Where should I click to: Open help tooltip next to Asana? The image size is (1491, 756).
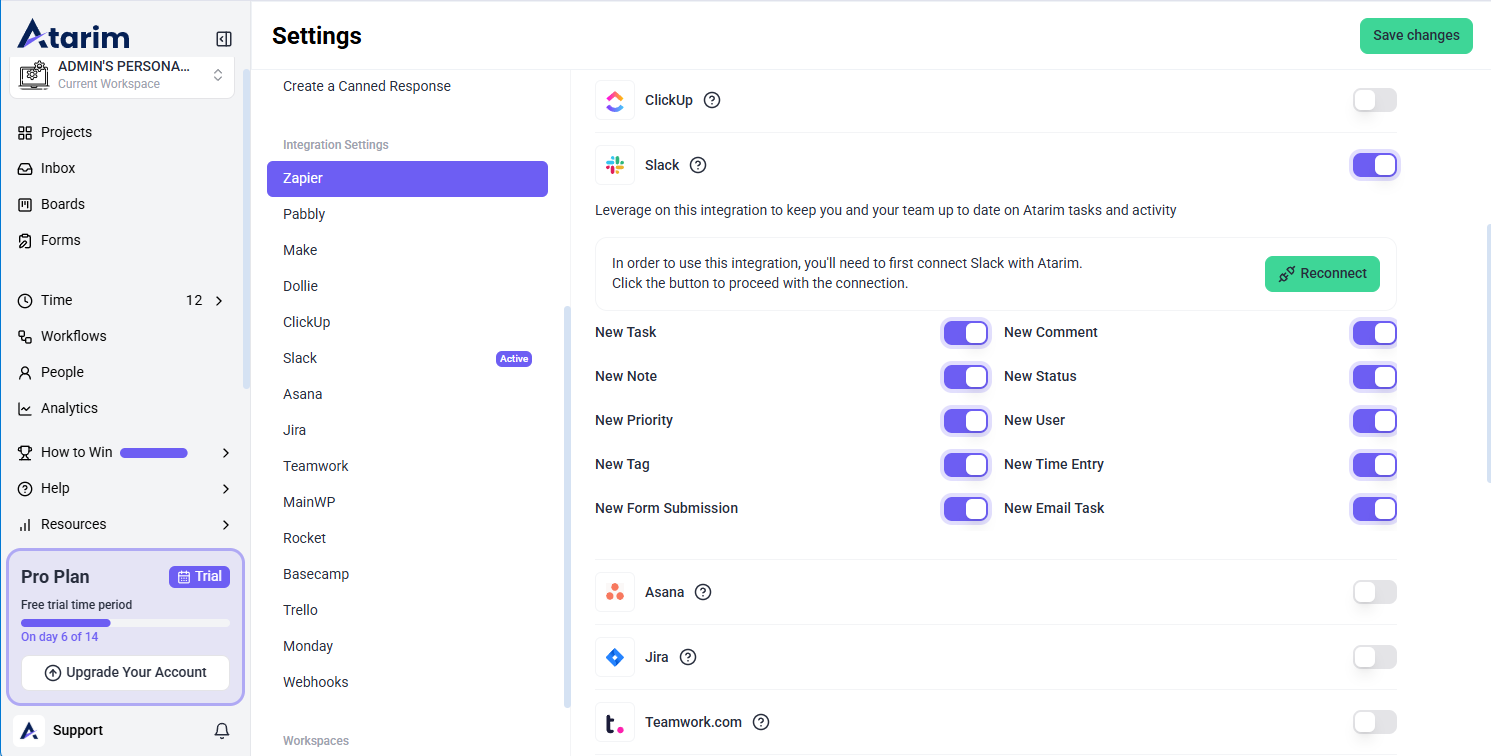(x=703, y=592)
